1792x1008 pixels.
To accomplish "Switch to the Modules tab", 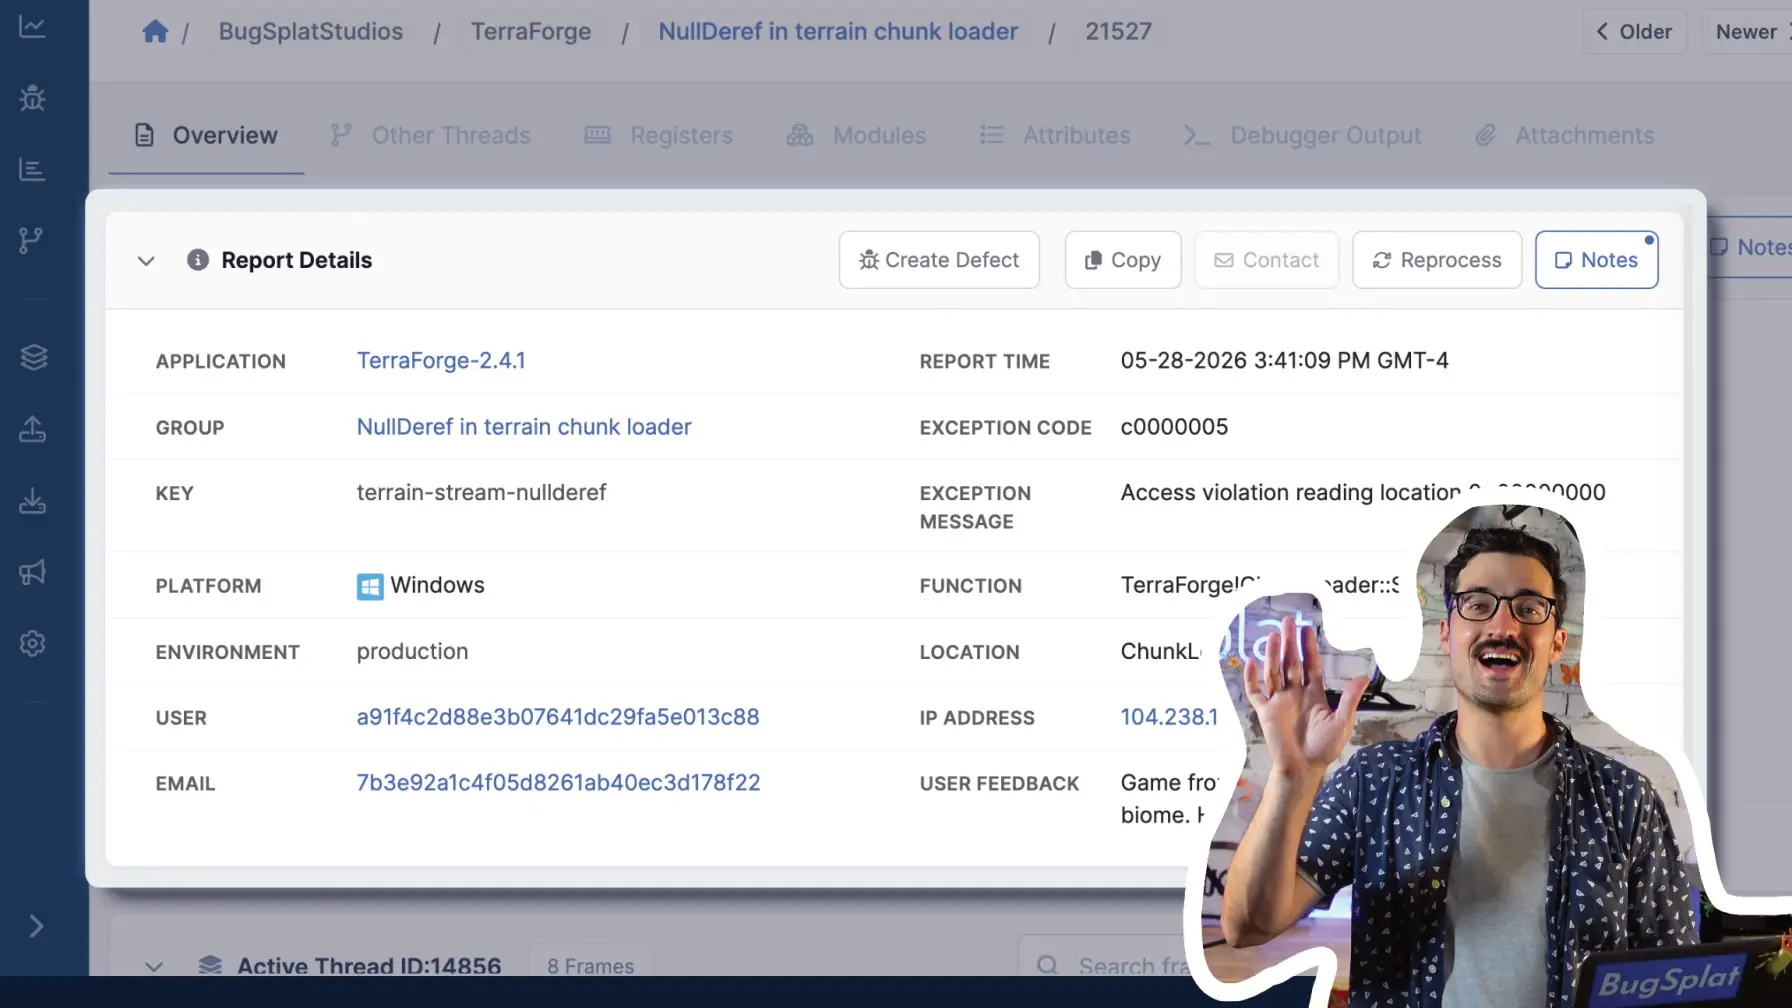I will pos(857,135).
